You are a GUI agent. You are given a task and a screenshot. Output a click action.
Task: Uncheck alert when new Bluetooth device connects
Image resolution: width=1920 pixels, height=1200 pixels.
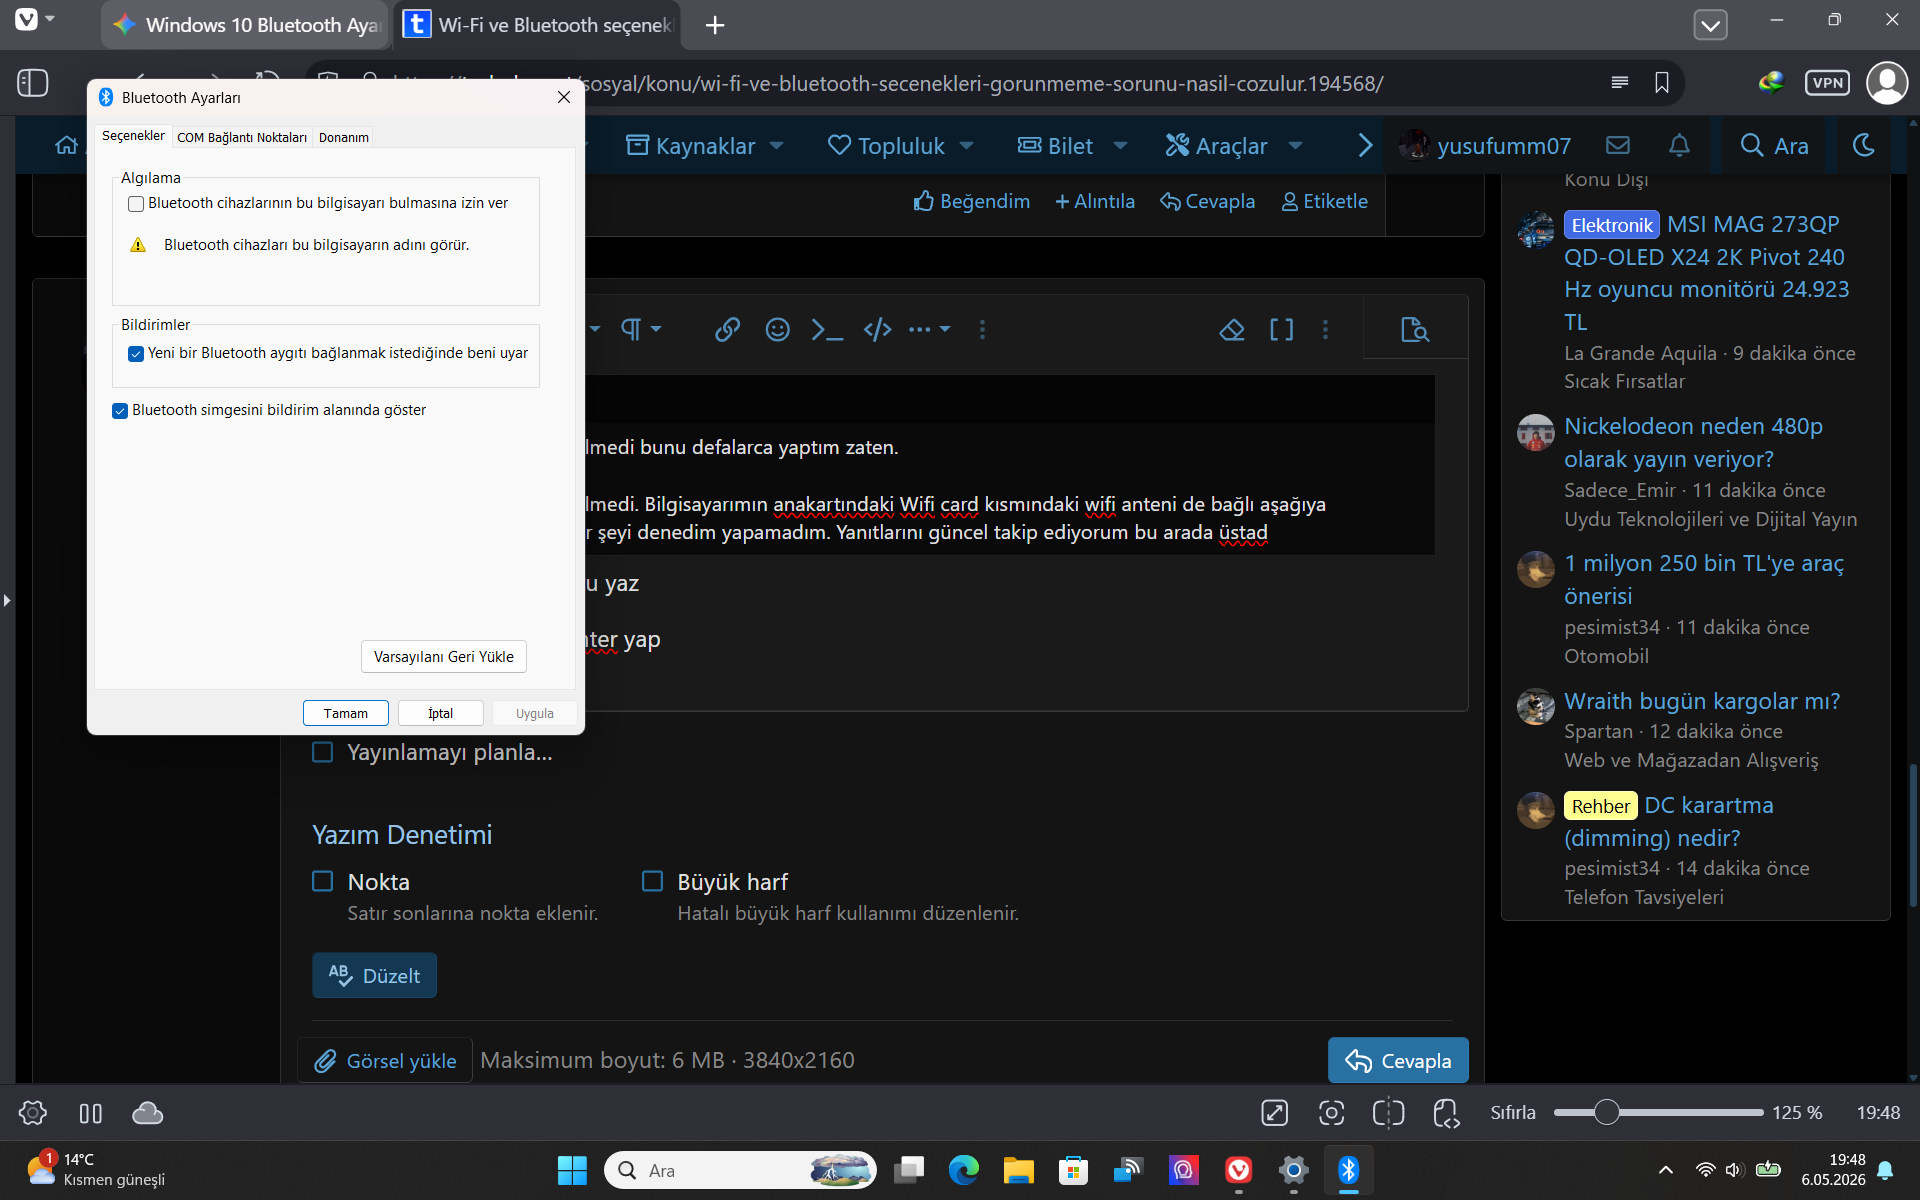tap(136, 354)
